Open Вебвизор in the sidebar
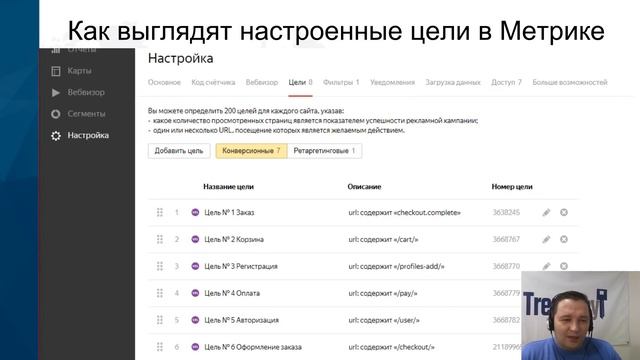640x360 pixels. coord(78,93)
